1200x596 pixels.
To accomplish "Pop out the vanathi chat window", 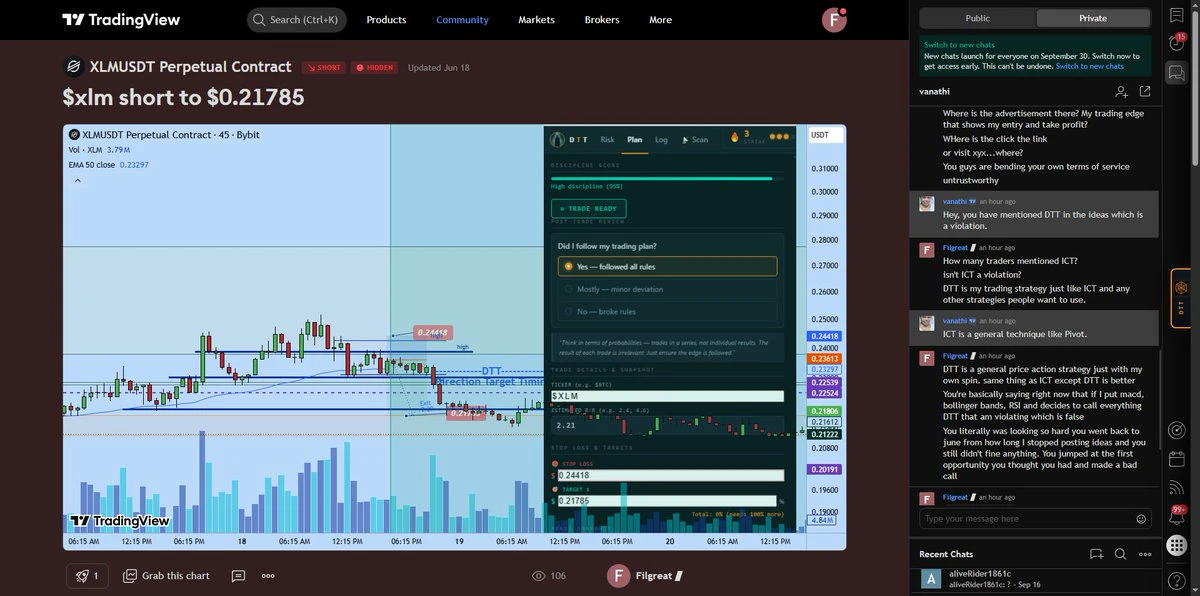I will 1145,91.
